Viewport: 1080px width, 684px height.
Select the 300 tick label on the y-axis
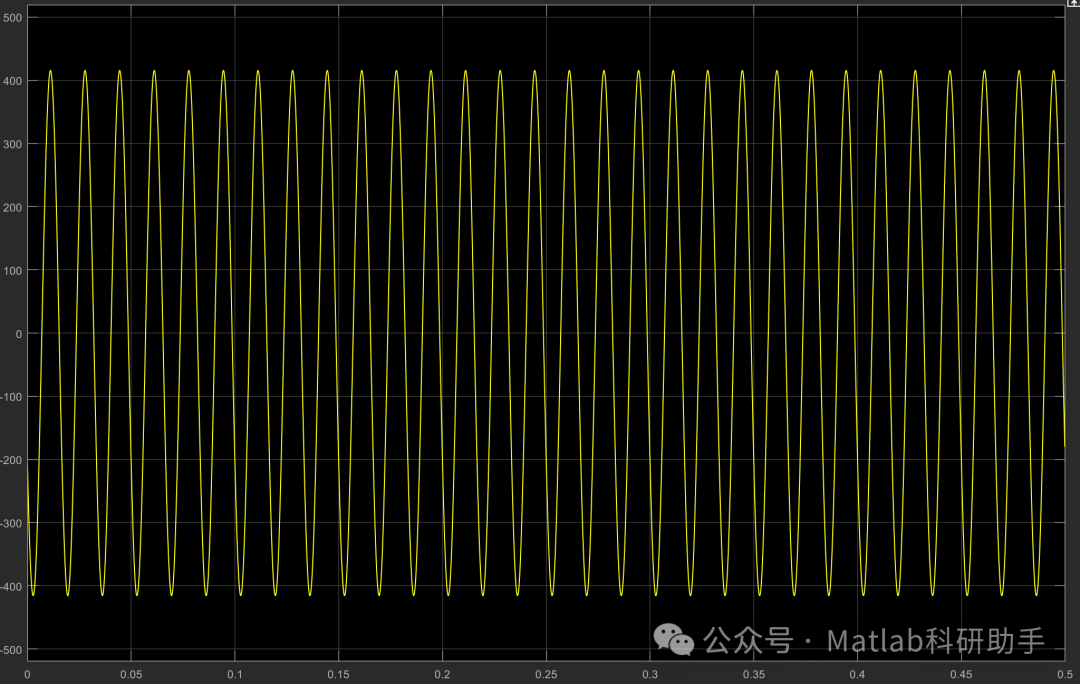[12, 144]
